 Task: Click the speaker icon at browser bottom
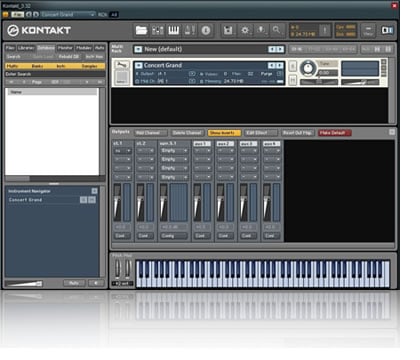click(x=96, y=283)
